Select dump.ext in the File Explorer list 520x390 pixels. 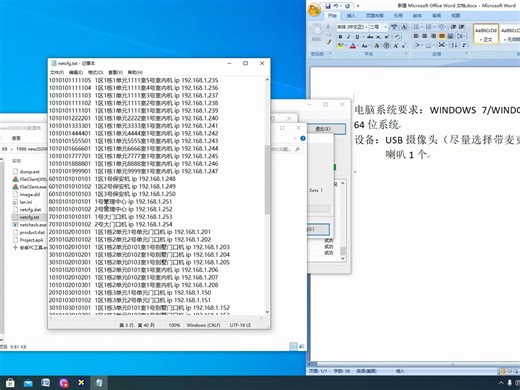tap(29, 171)
